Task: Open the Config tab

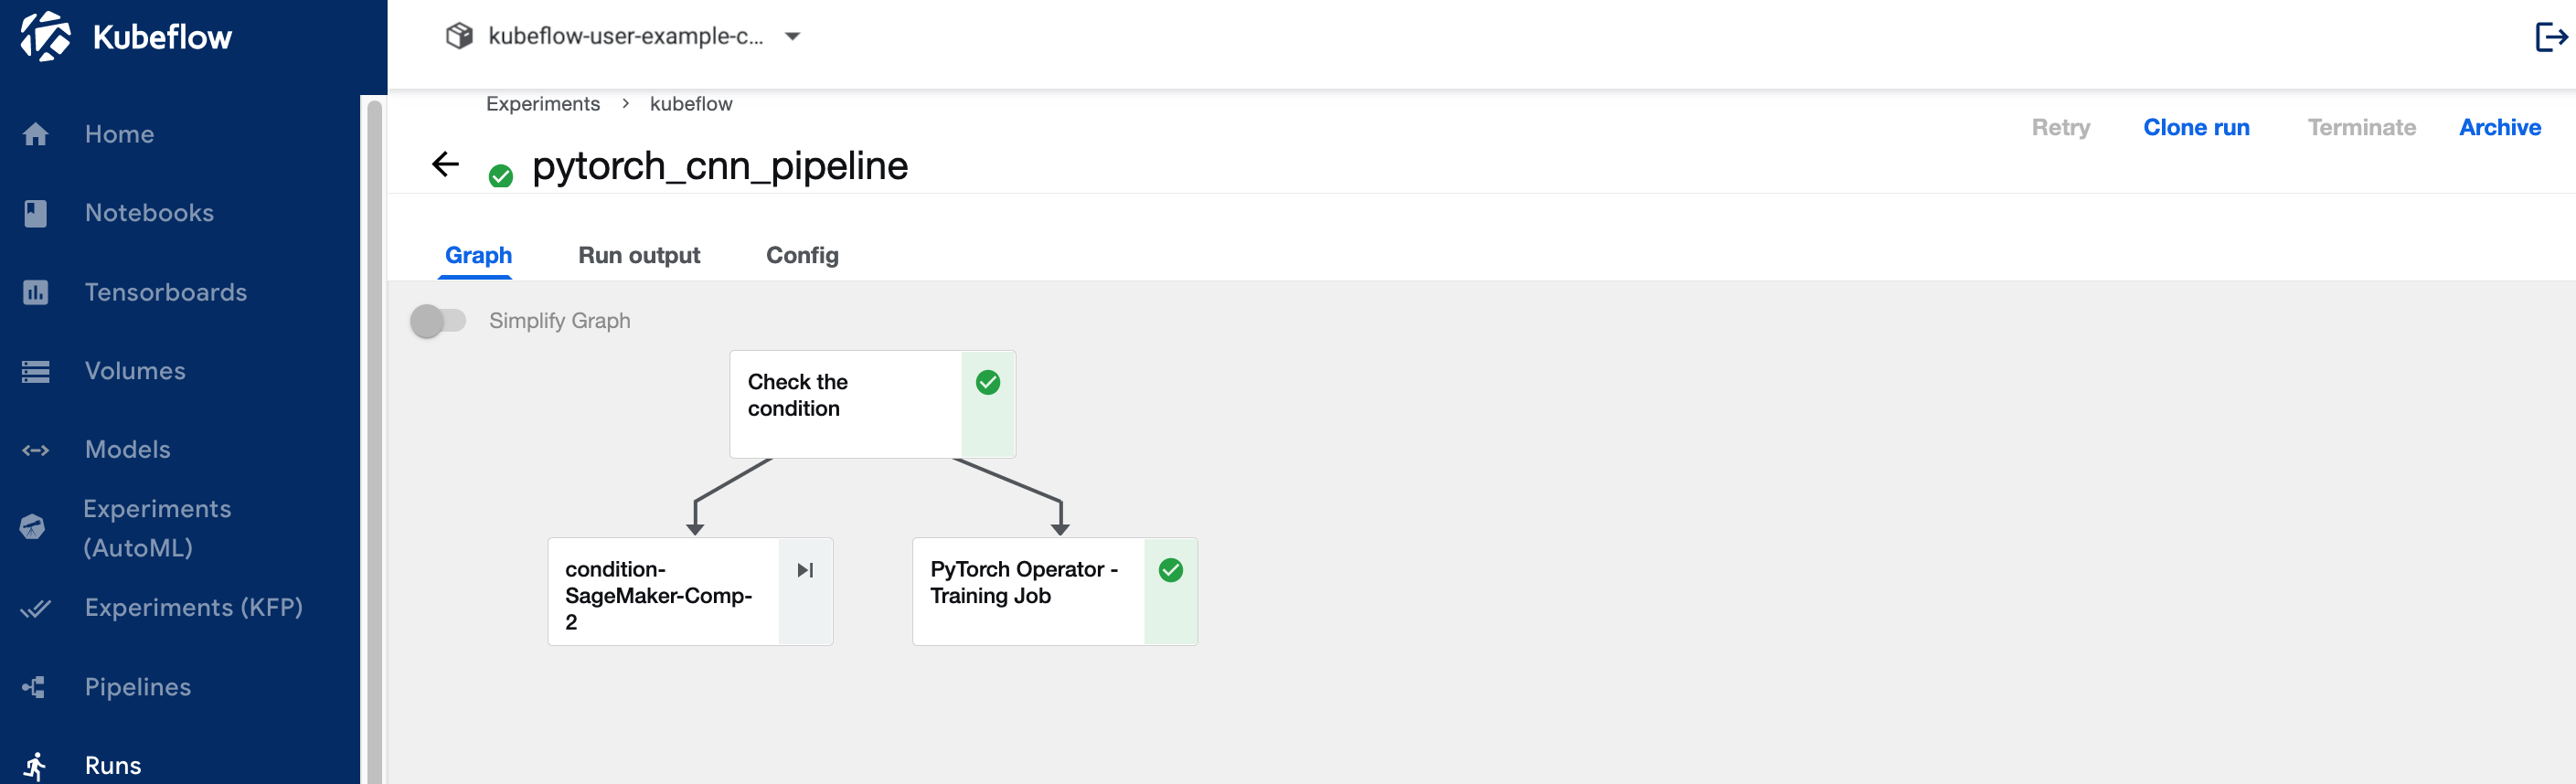Action: pos(802,255)
